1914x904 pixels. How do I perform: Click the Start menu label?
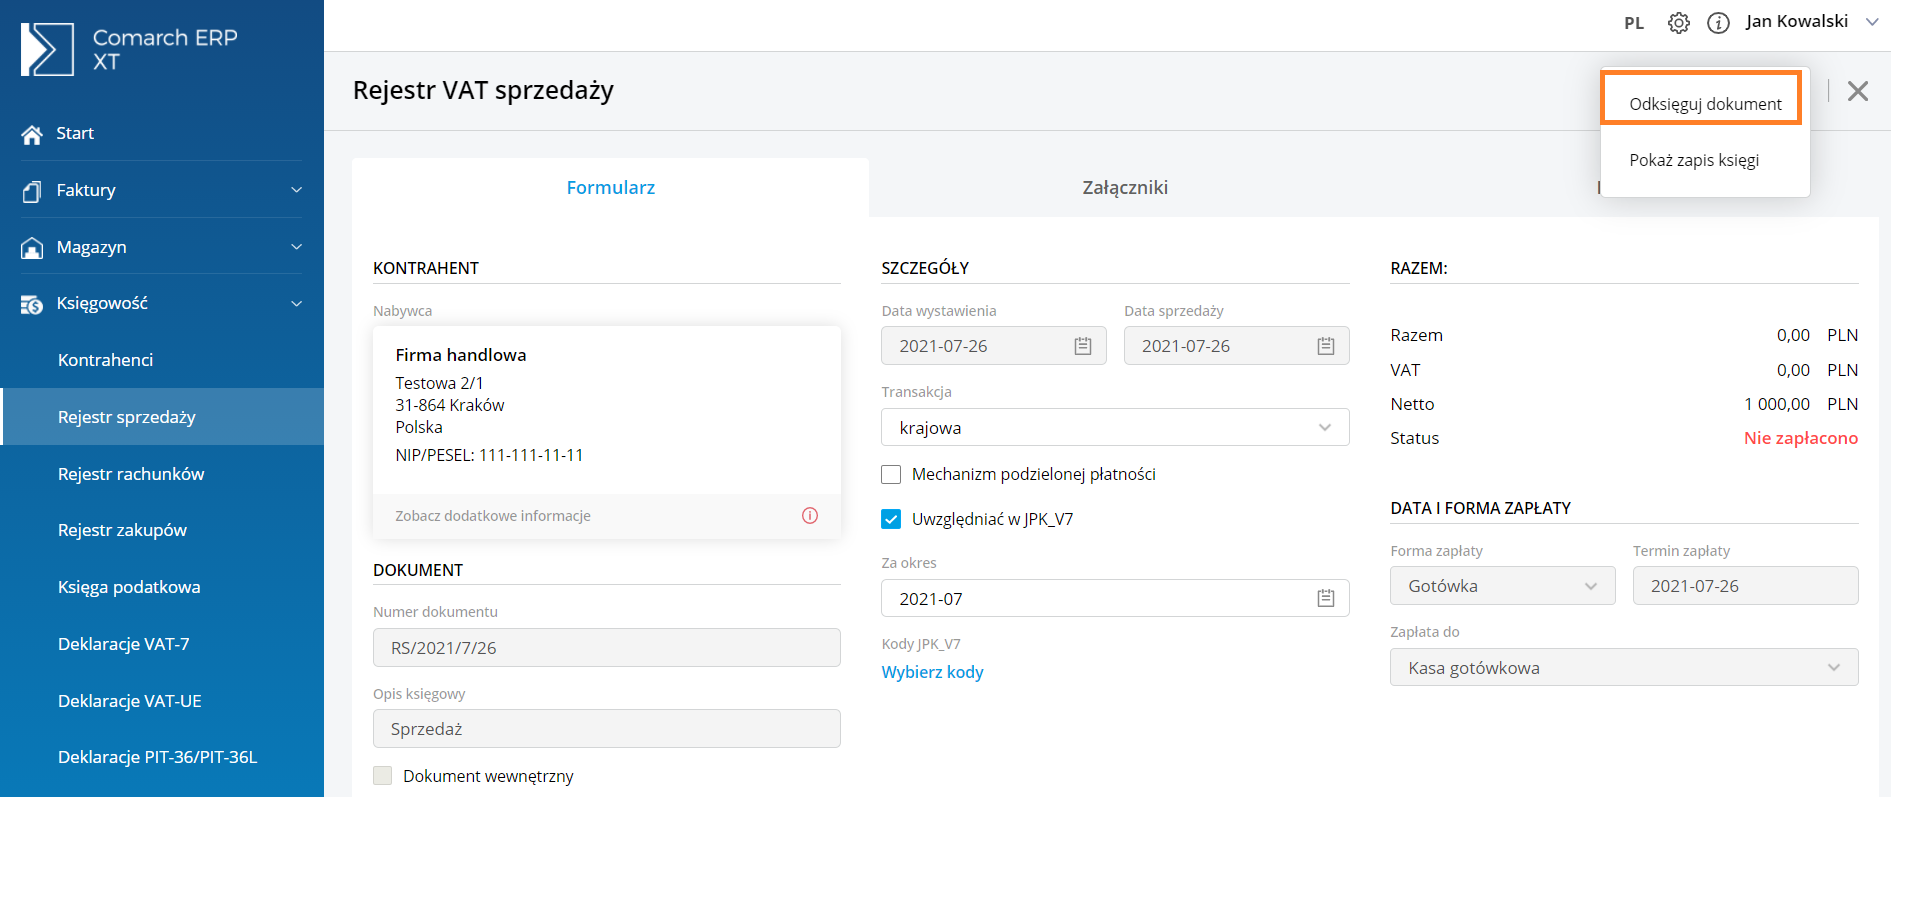pos(75,133)
